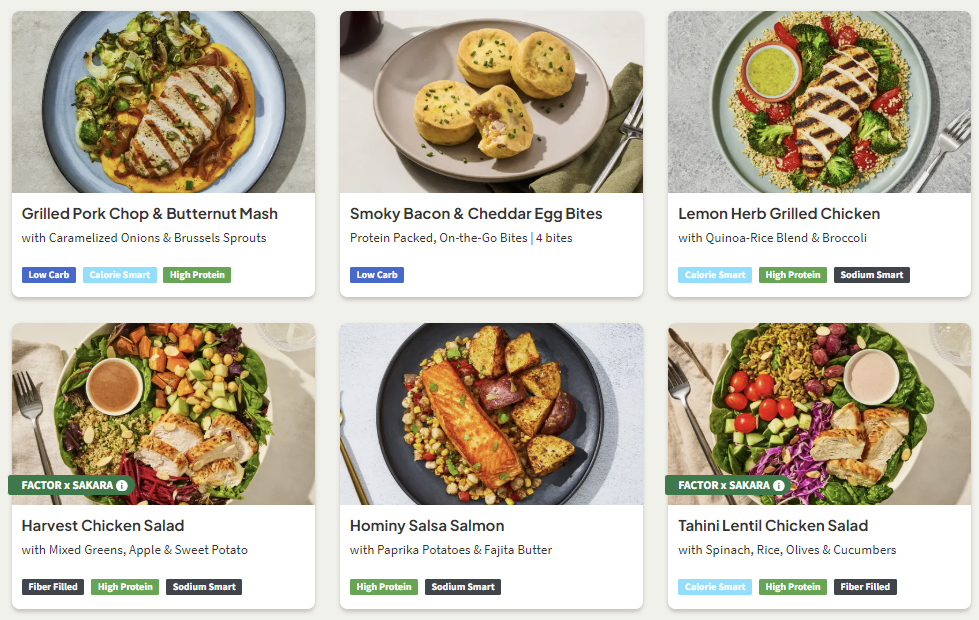Click Smoky Bacon & Cheddar Egg Bites title
Image resolution: width=979 pixels, height=620 pixels.
click(476, 214)
